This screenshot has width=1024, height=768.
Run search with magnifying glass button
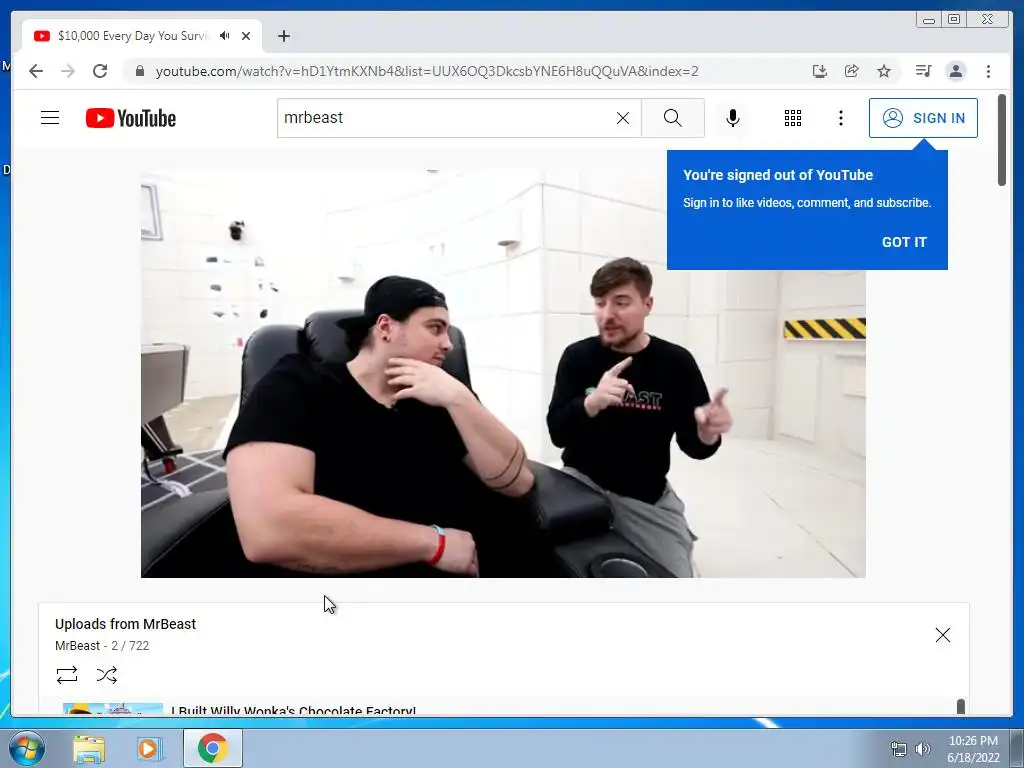coord(673,118)
